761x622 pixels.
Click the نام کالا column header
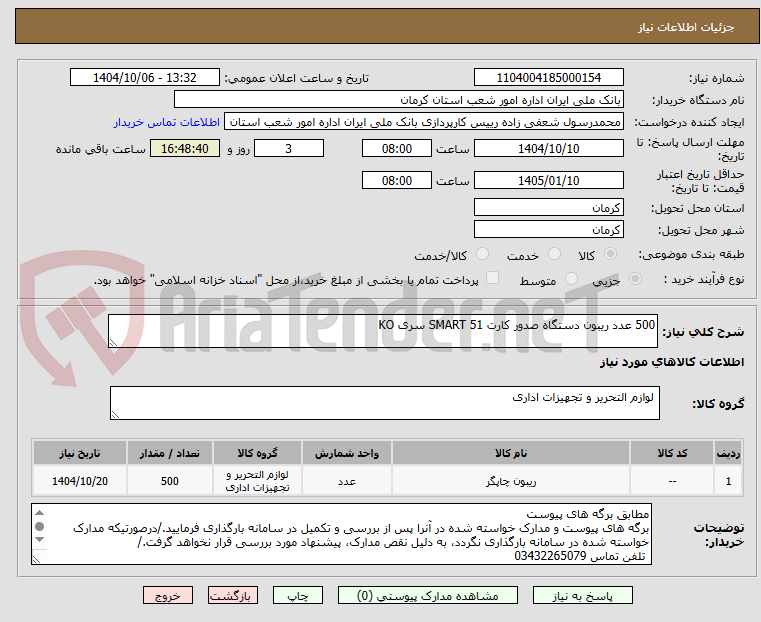511,453
